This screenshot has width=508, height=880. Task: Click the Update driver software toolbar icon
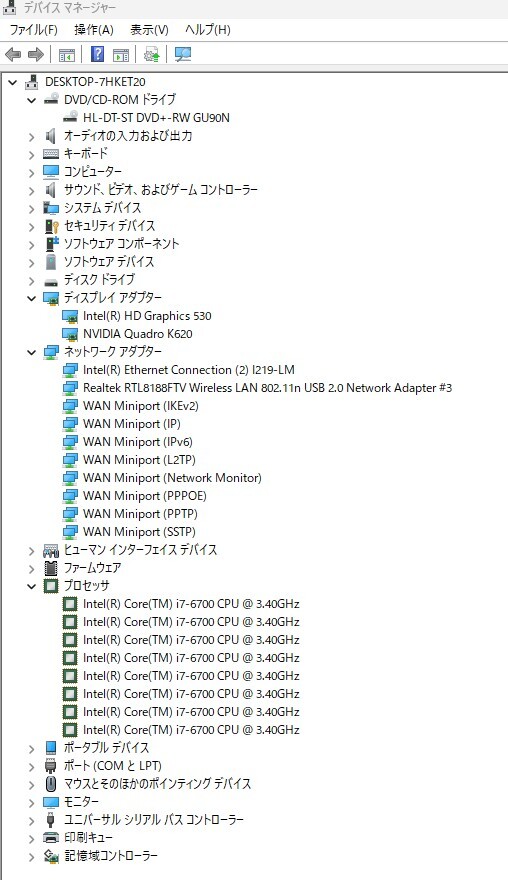(x=152, y=54)
